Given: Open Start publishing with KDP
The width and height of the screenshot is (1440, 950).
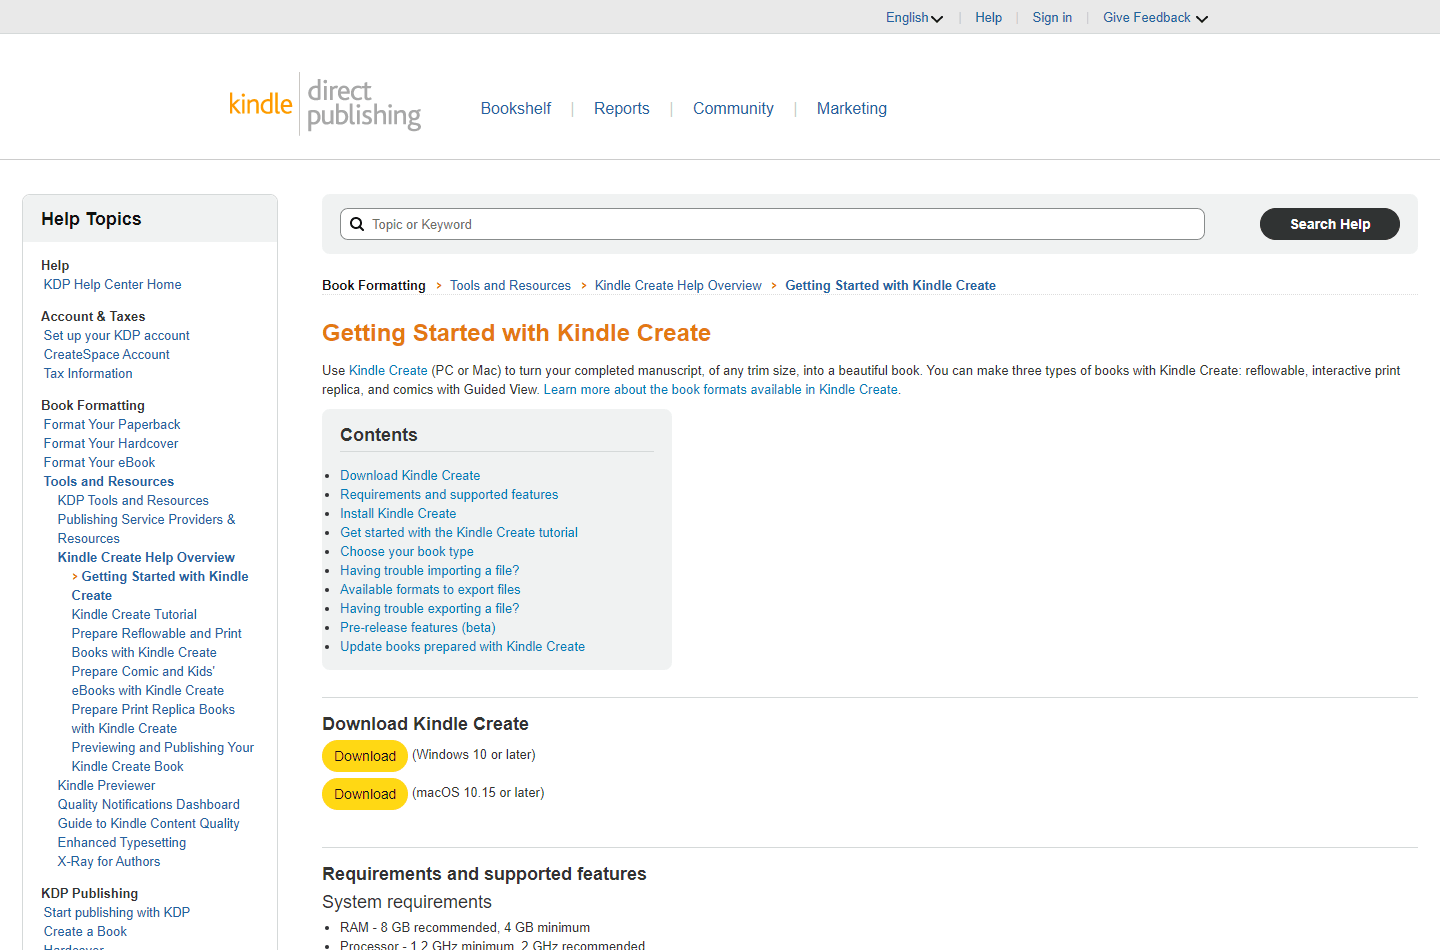Looking at the screenshot, I should [116, 912].
